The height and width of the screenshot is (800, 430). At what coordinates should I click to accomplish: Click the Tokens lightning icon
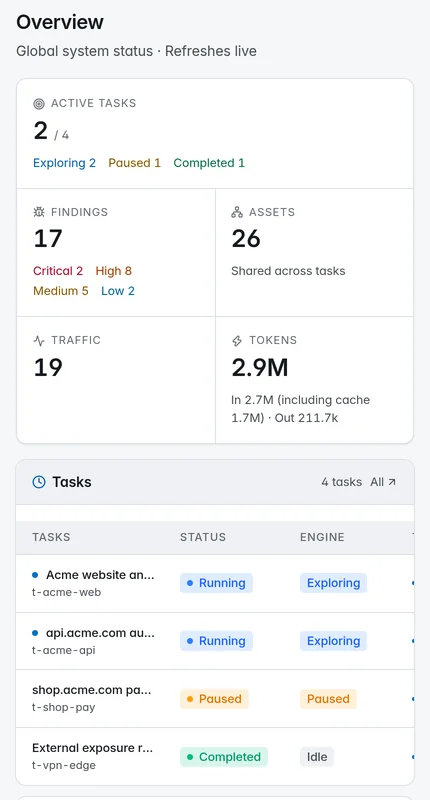[x=237, y=341]
